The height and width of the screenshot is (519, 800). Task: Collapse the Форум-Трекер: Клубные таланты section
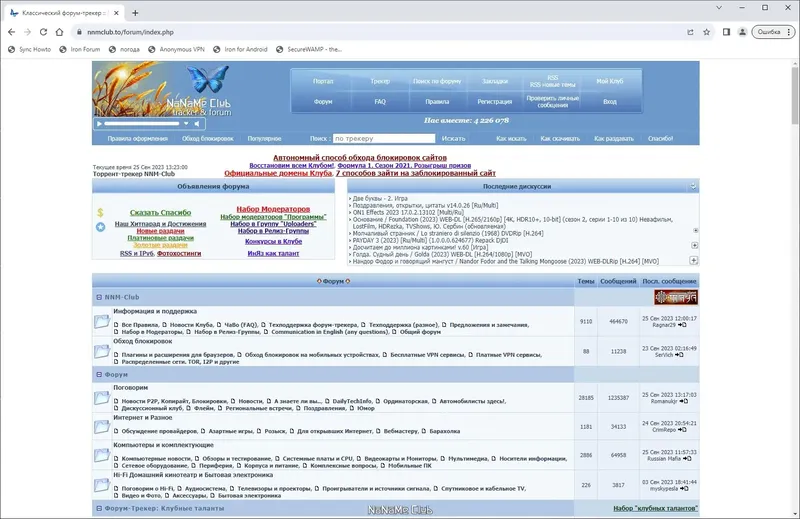(99, 508)
